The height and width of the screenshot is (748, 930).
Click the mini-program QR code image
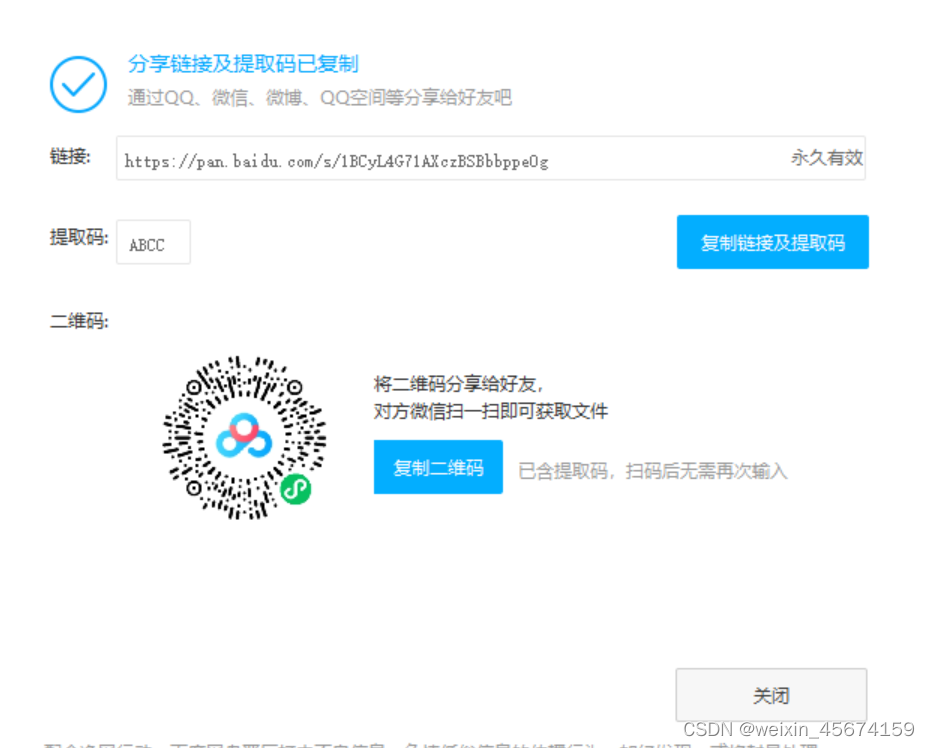pyautogui.click(x=244, y=438)
